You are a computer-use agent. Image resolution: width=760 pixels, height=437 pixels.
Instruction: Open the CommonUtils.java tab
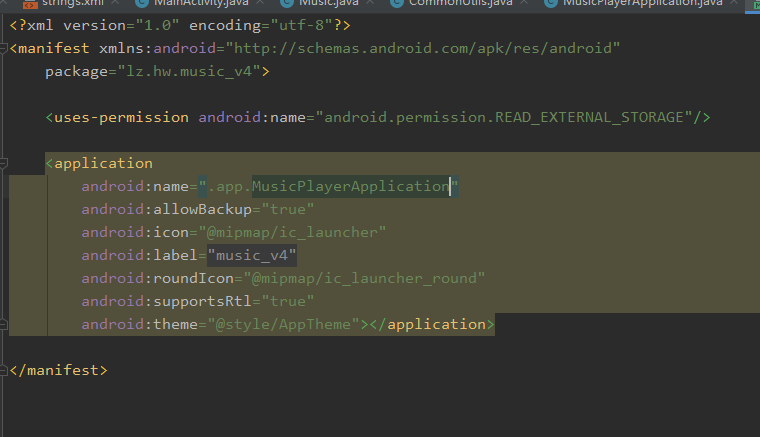(460, 3)
